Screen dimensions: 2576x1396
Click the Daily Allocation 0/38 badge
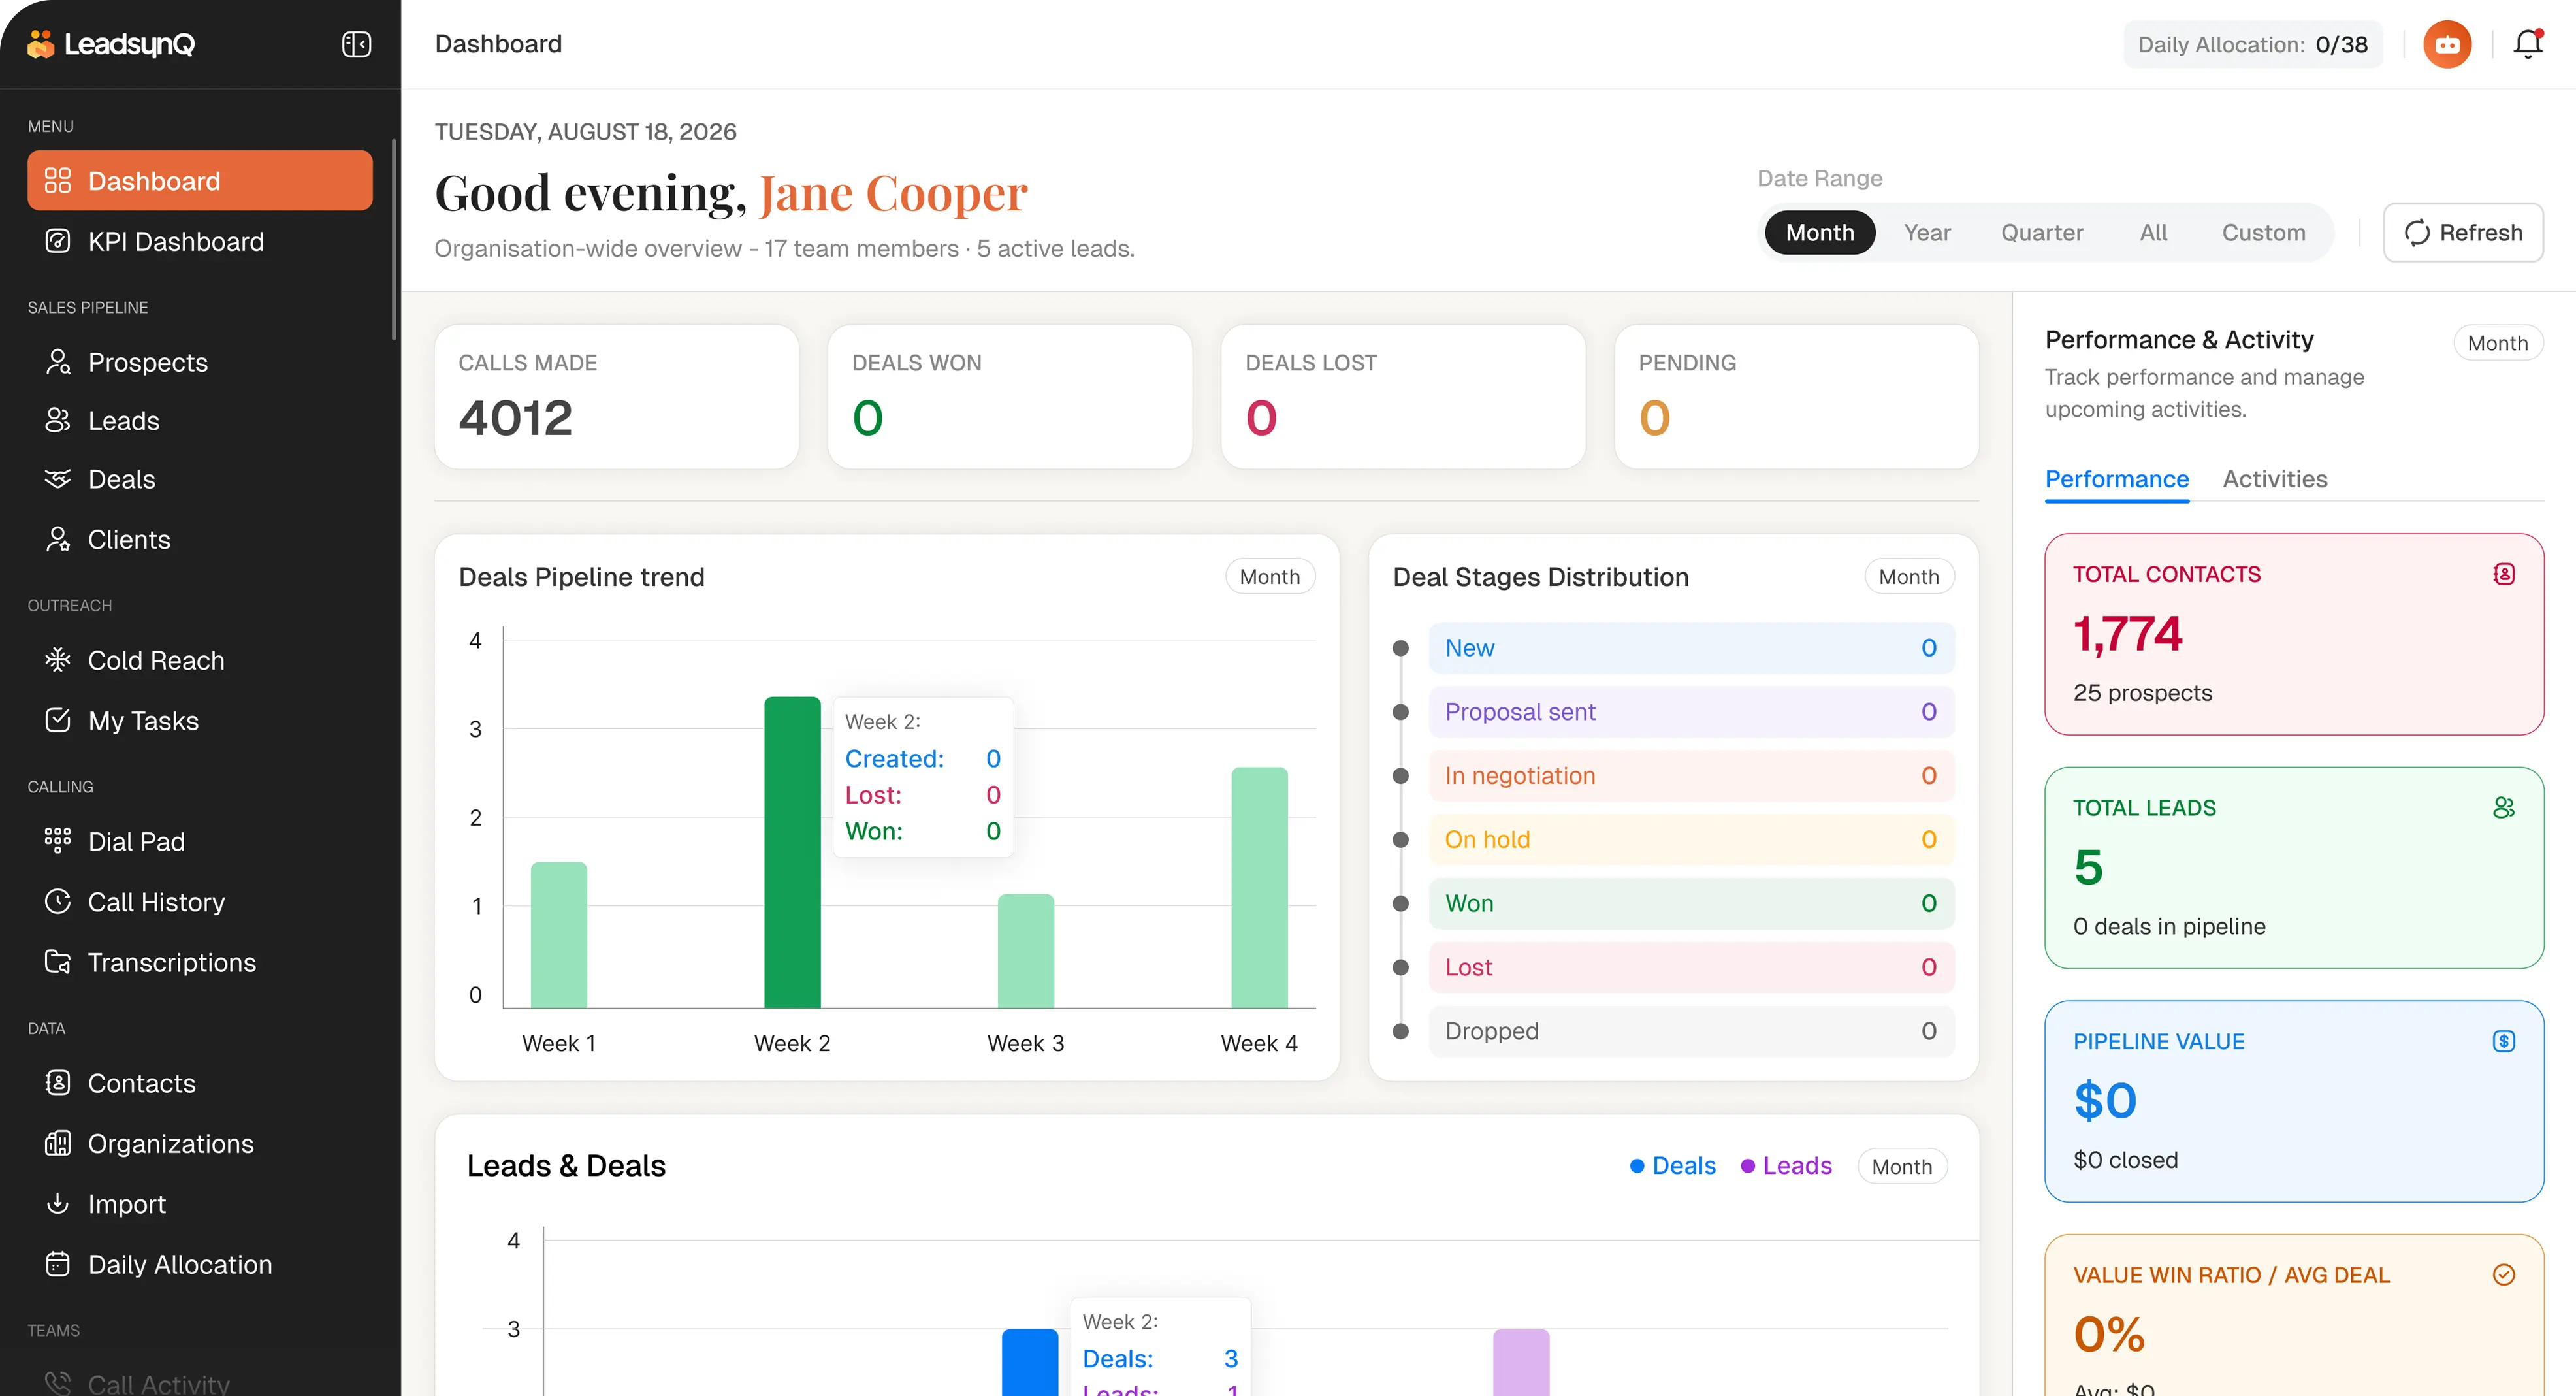2253,45
